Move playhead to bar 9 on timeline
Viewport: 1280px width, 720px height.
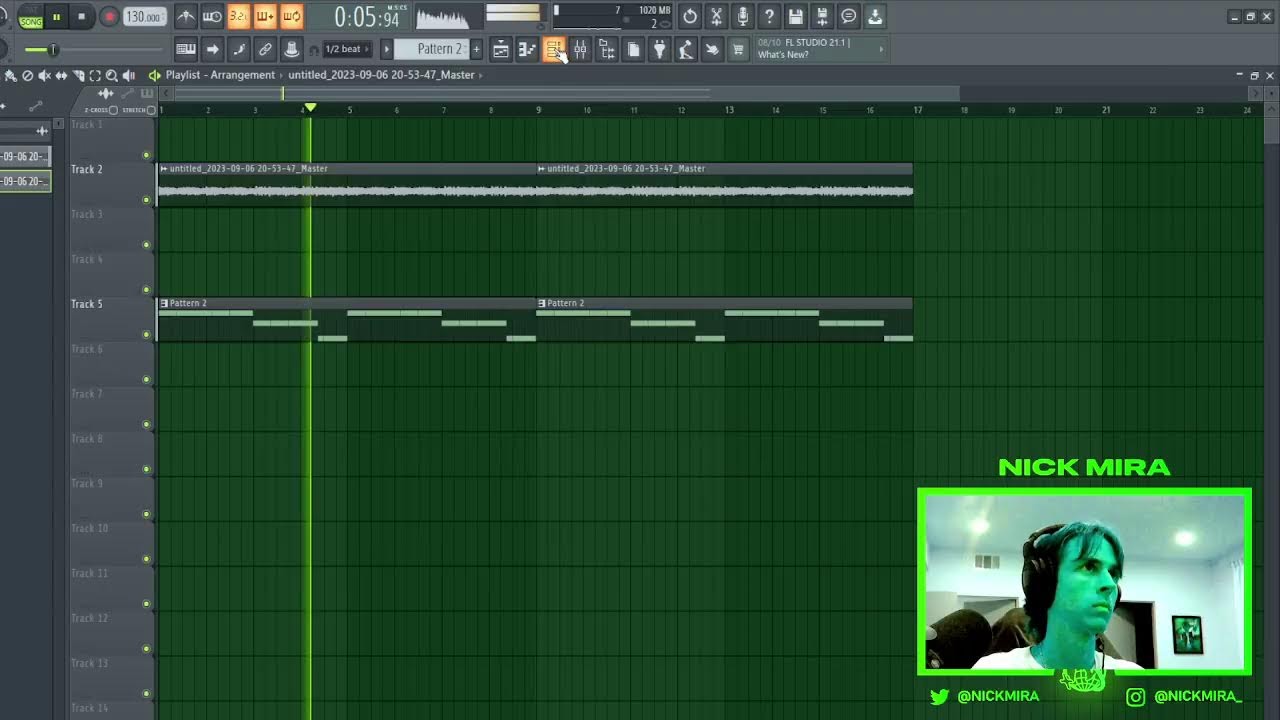538,110
